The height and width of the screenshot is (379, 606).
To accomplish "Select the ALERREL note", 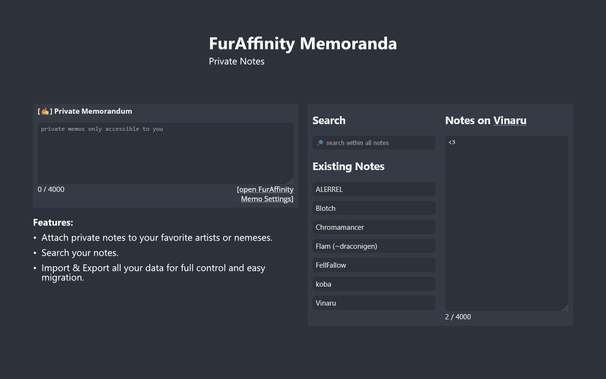I will [x=374, y=189].
